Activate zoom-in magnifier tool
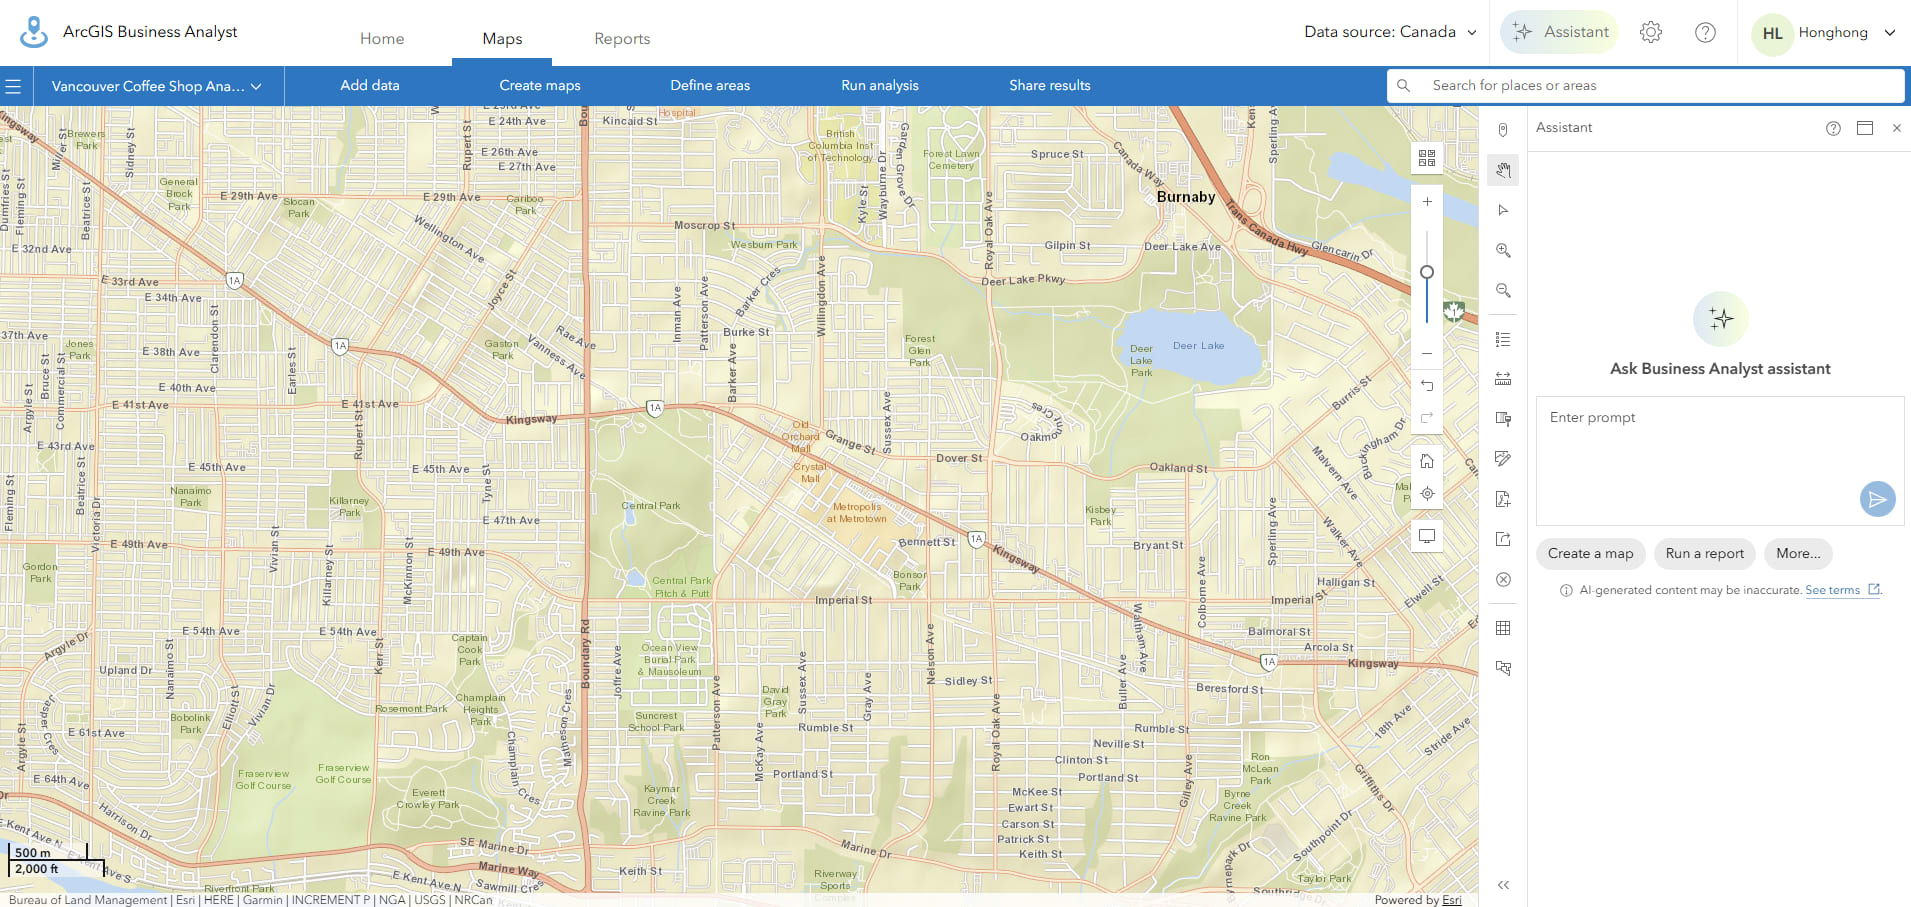 1503,250
